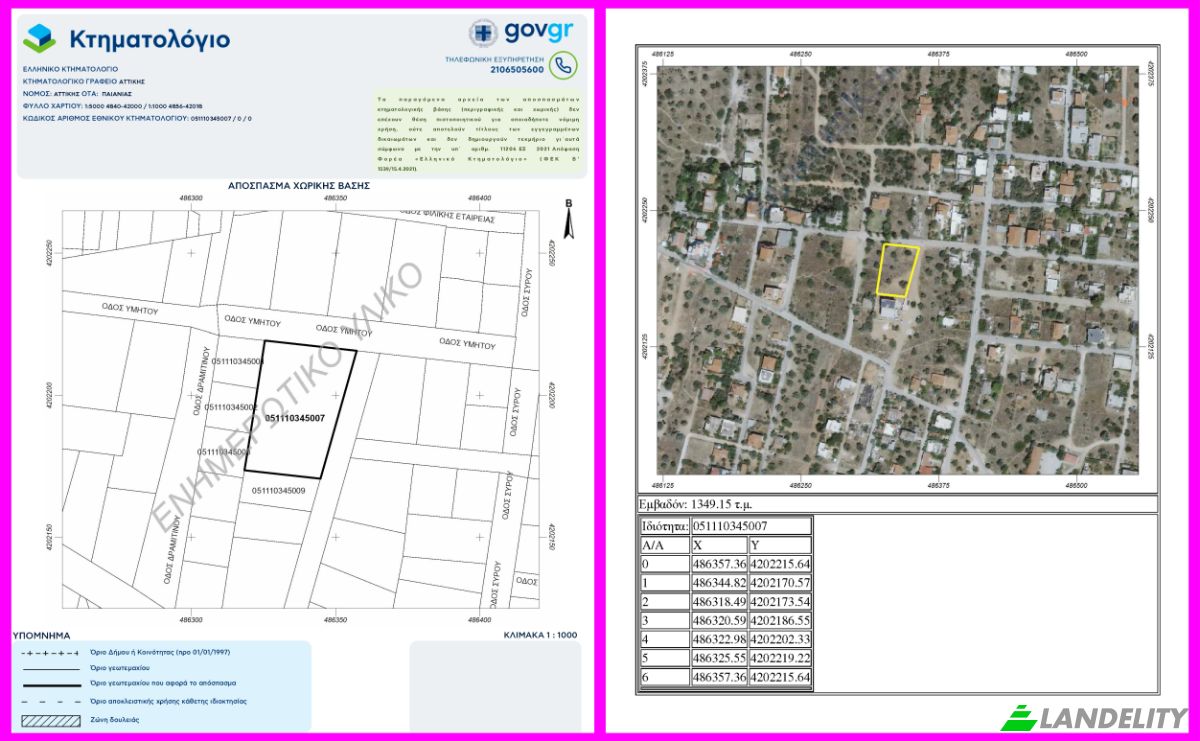
Task: Click the green disclaimer notice box
Action: pyautogui.click(x=479, y=133)
